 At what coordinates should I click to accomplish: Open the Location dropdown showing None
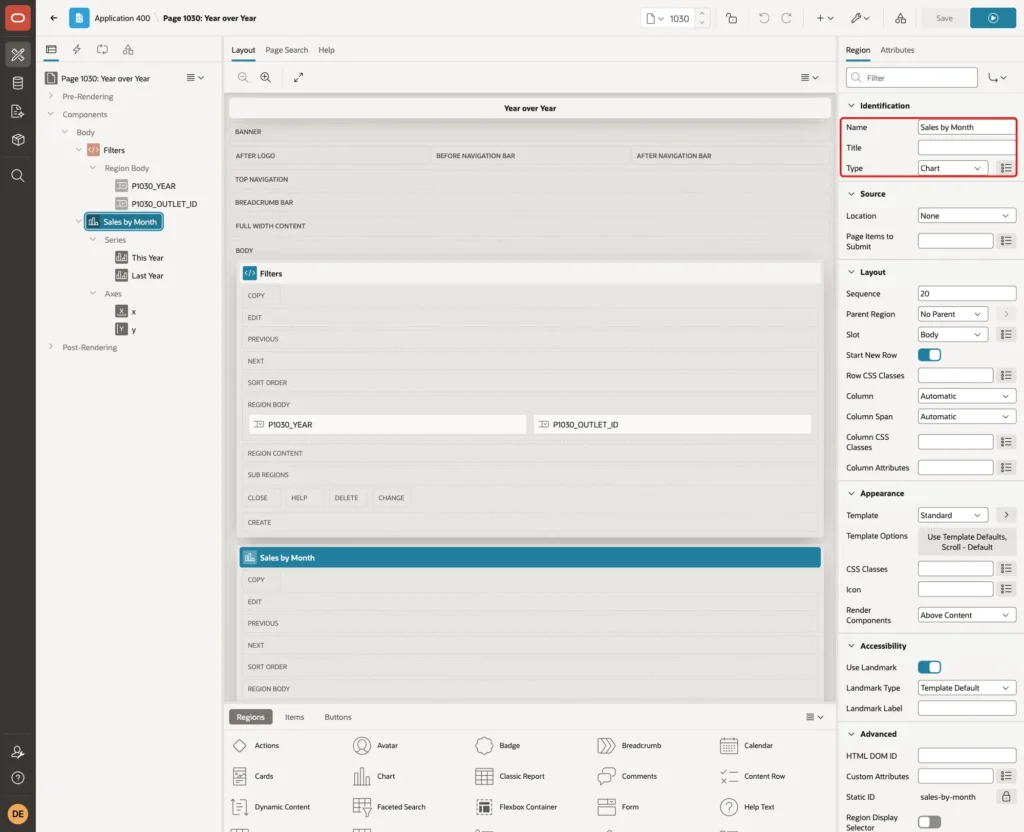point(967,216)
